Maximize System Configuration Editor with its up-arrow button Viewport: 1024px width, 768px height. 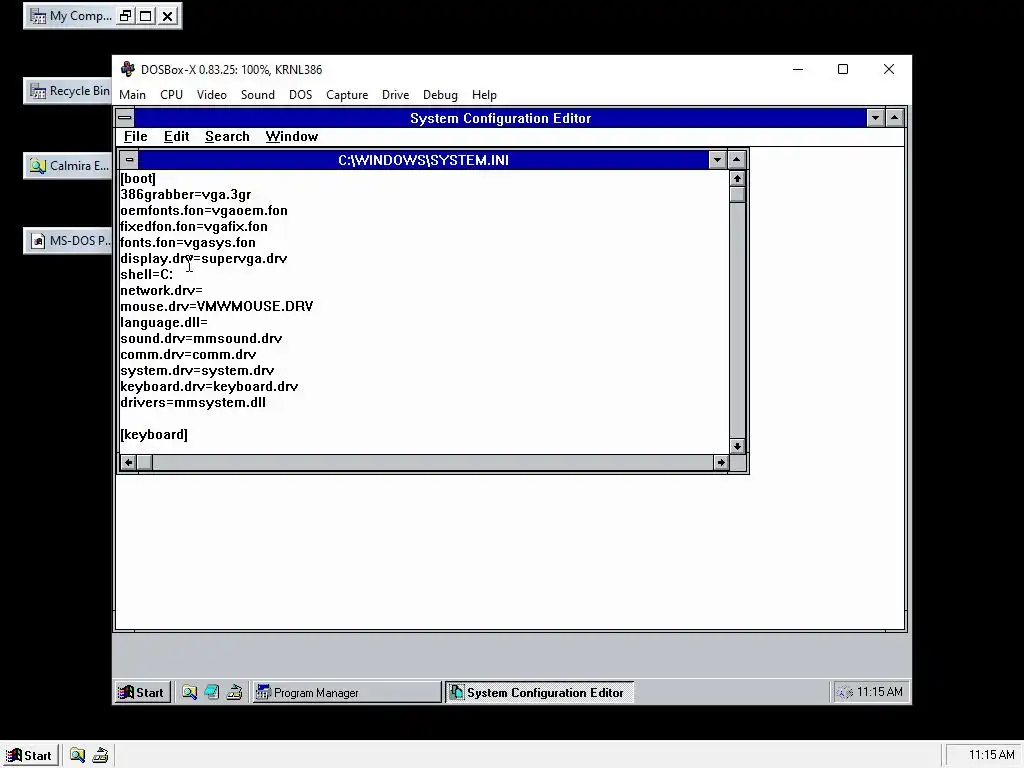pyautogui.click(x=895, y=118)
